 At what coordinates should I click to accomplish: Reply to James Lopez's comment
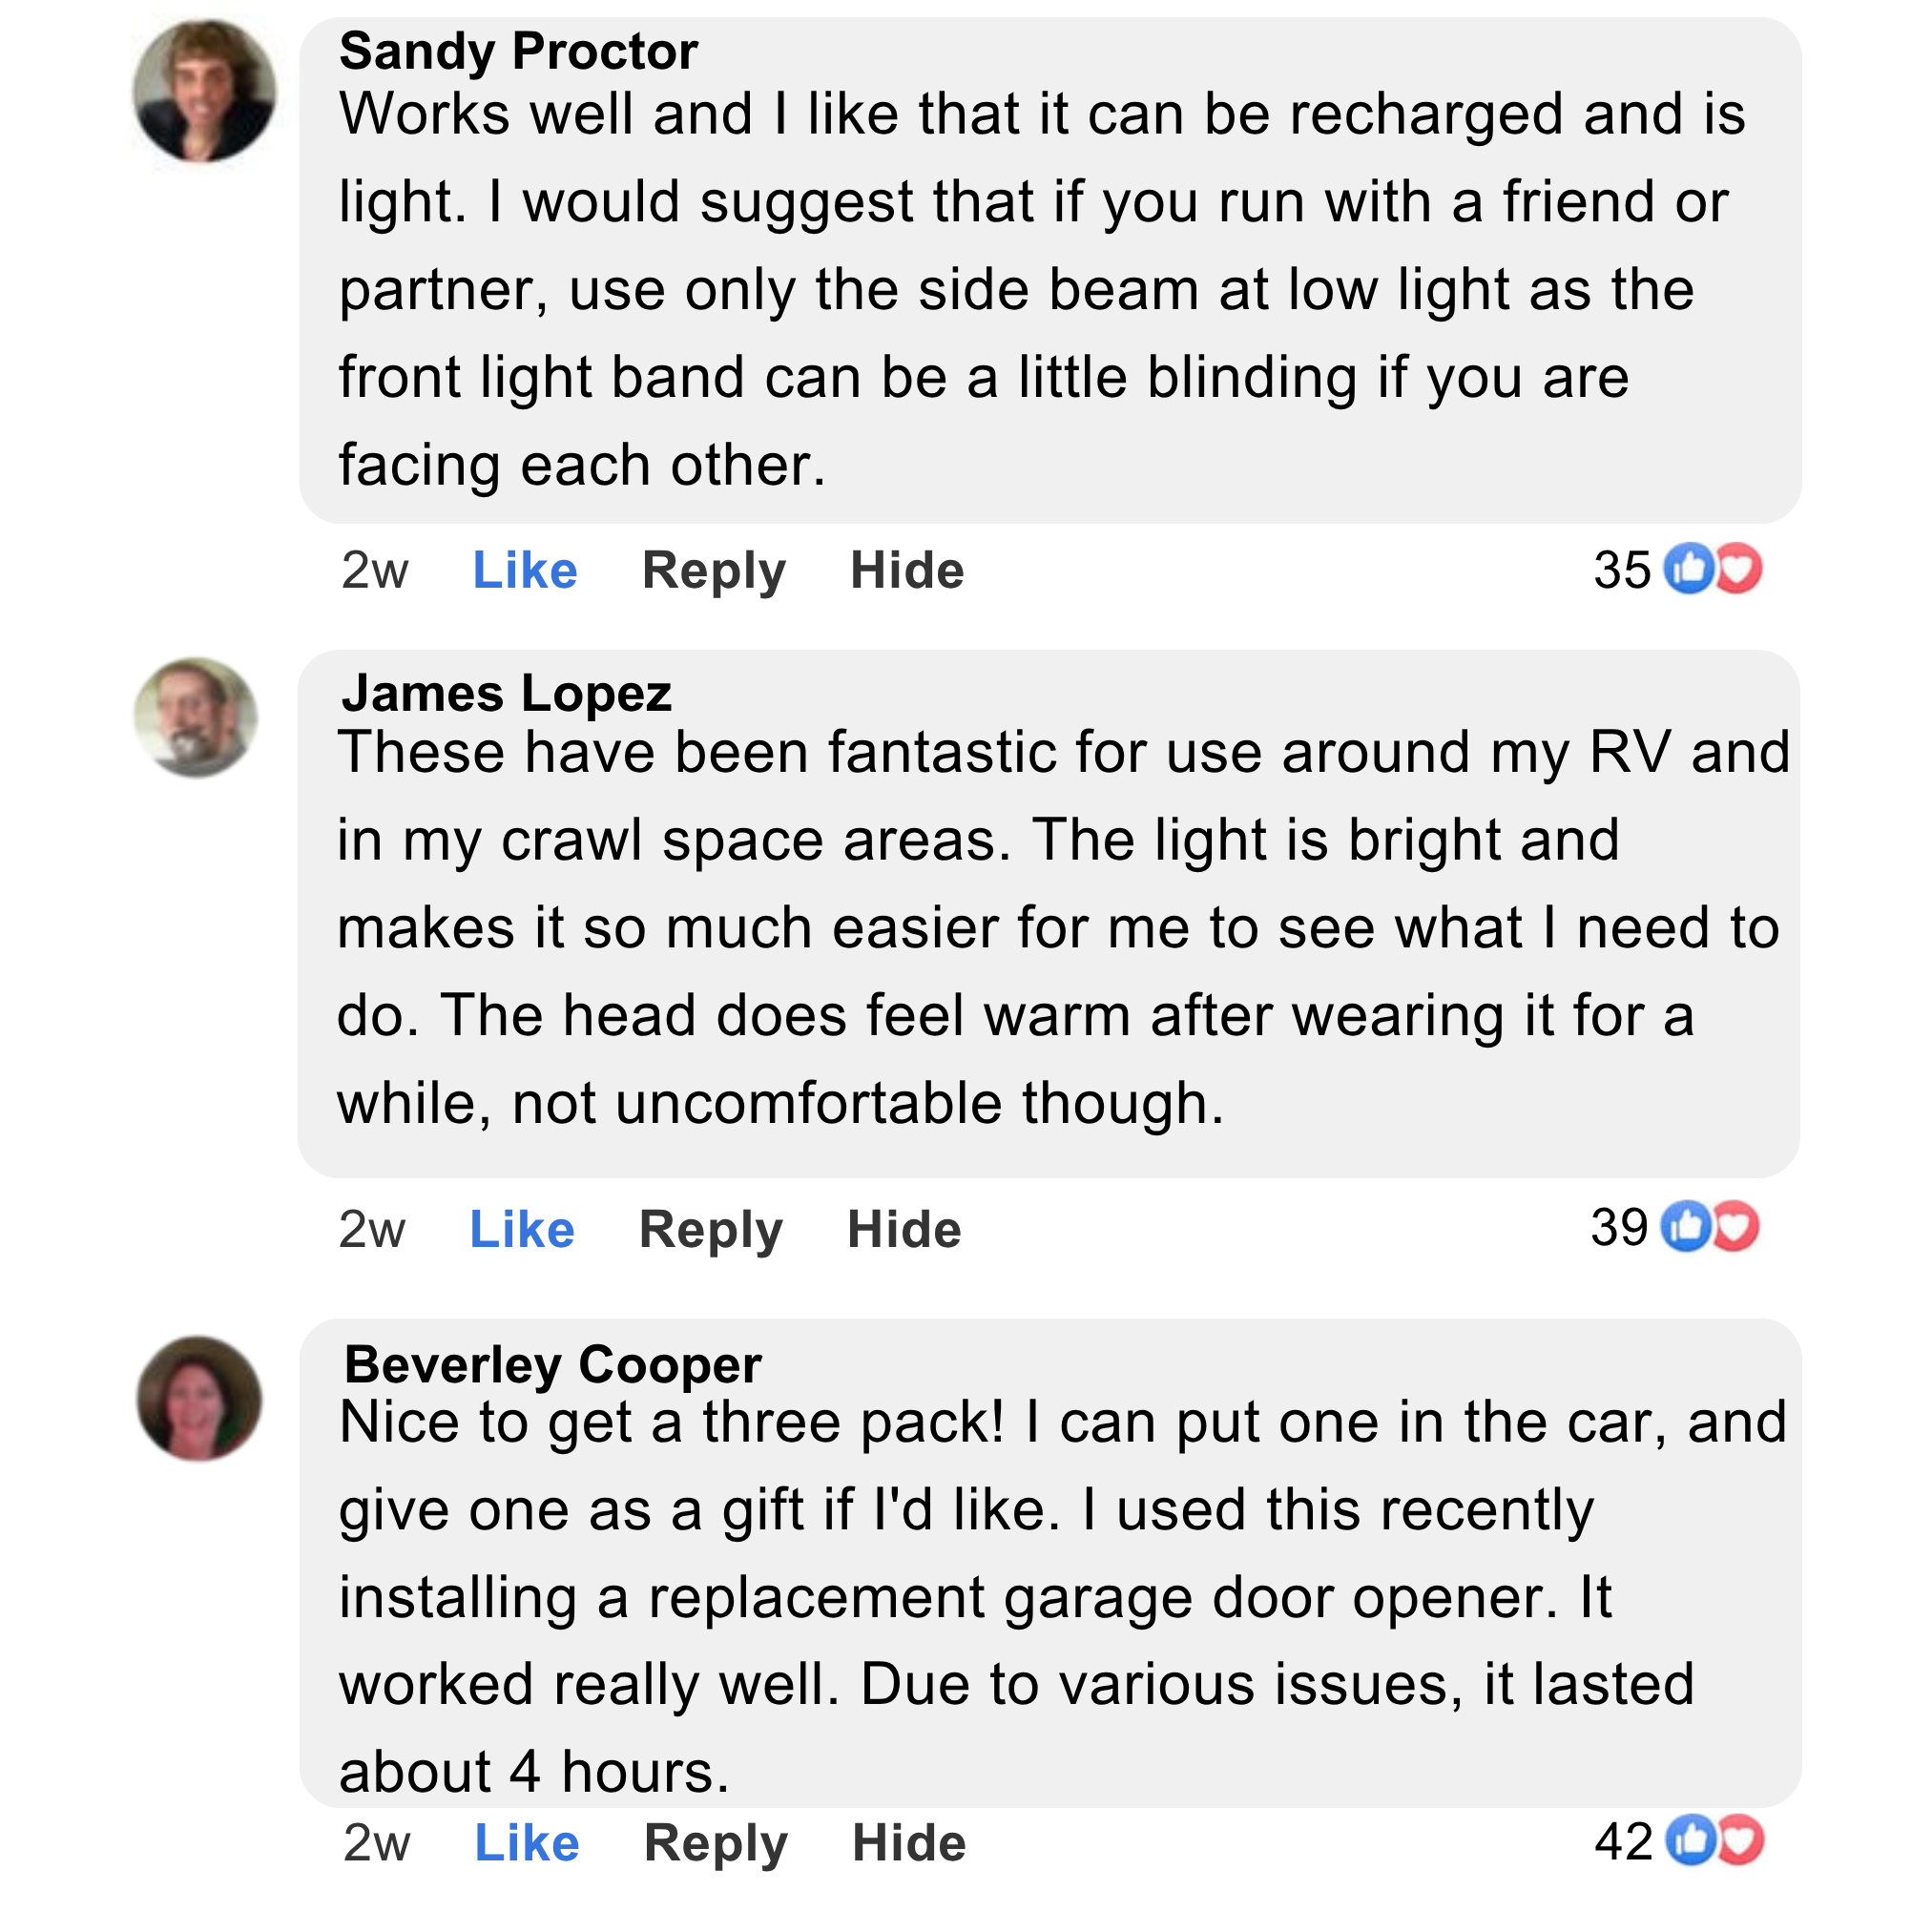coord(710,1229)
